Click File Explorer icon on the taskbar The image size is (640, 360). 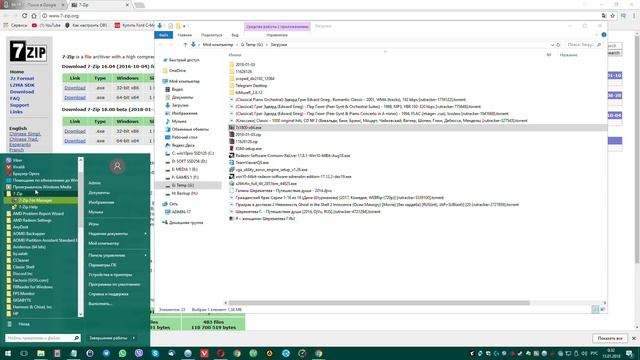pos(40,353)
